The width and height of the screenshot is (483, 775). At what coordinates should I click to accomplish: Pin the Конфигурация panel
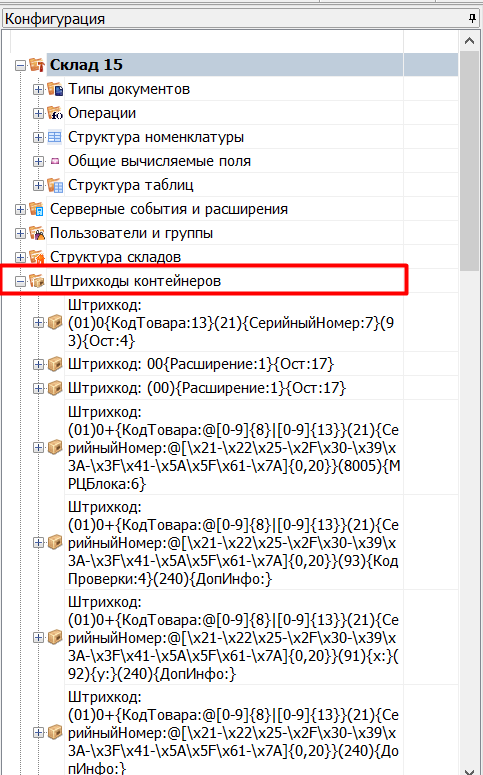tap(472, 18)
